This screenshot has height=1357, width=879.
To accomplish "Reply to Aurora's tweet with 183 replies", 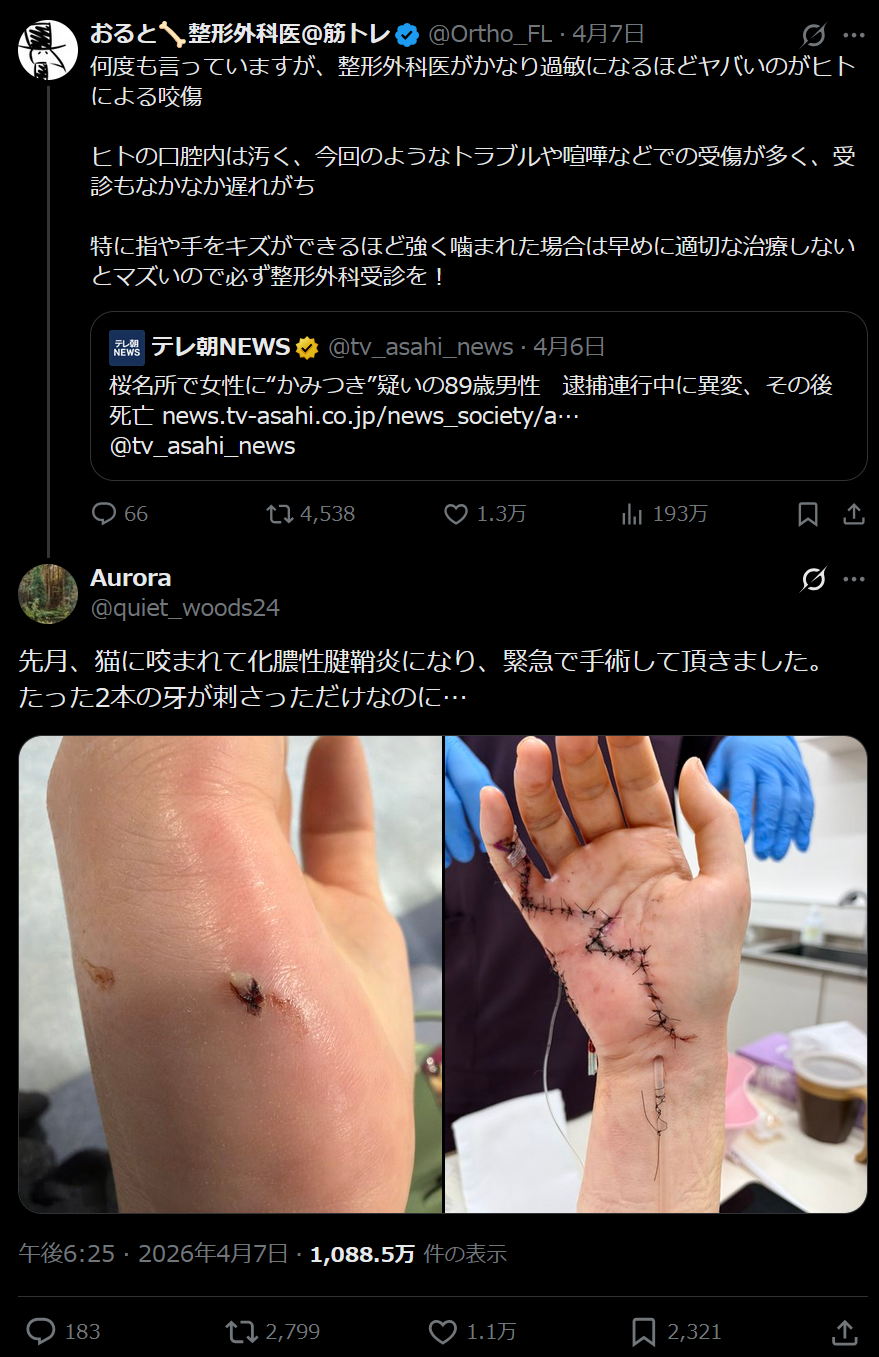I will tap(40, 1331).
